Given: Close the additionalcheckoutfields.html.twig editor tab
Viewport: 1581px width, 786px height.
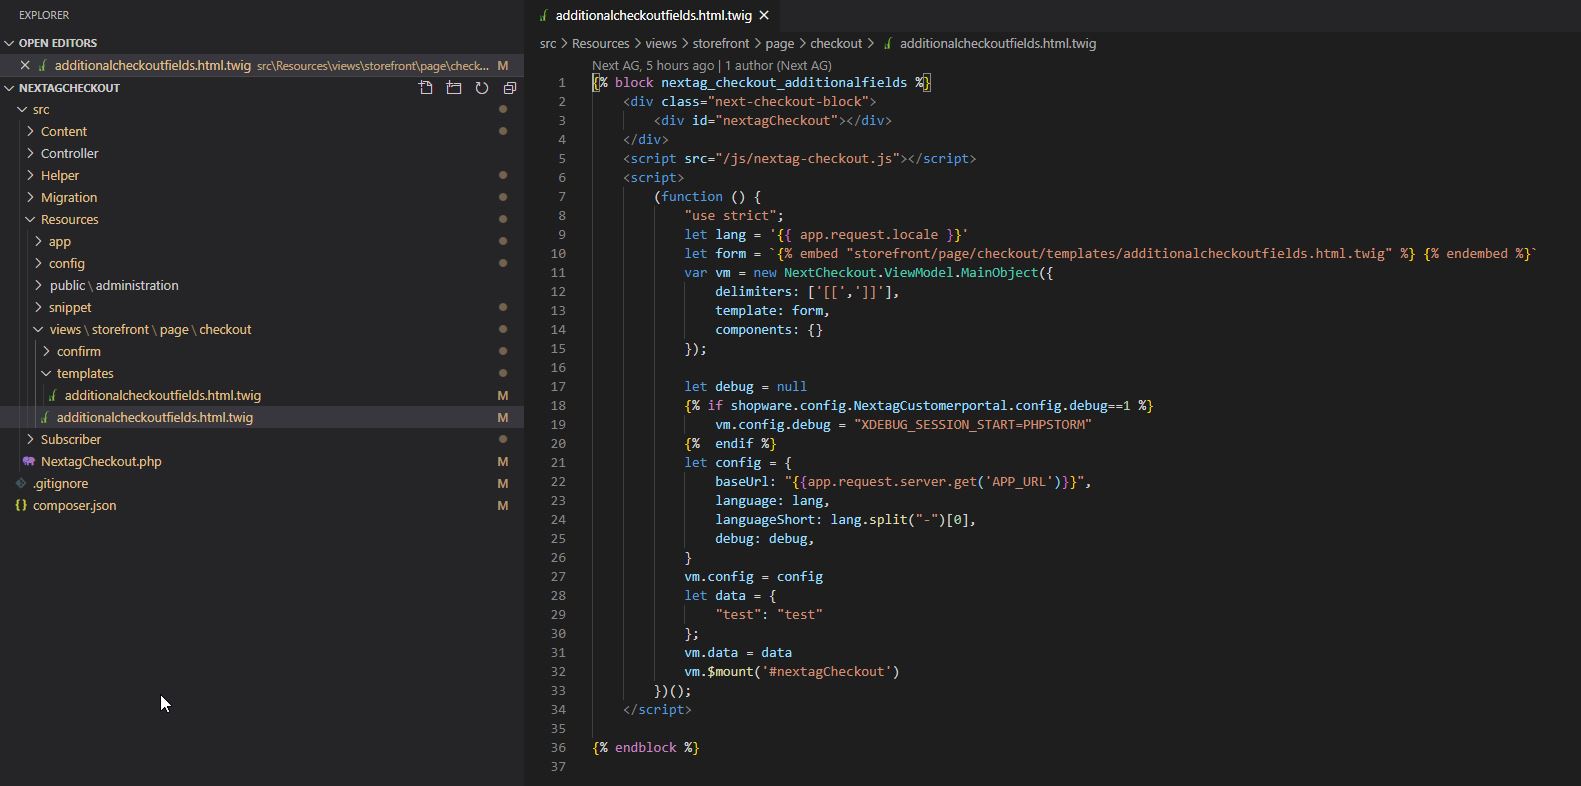Looking at the screenshot, I should point(764,15).
